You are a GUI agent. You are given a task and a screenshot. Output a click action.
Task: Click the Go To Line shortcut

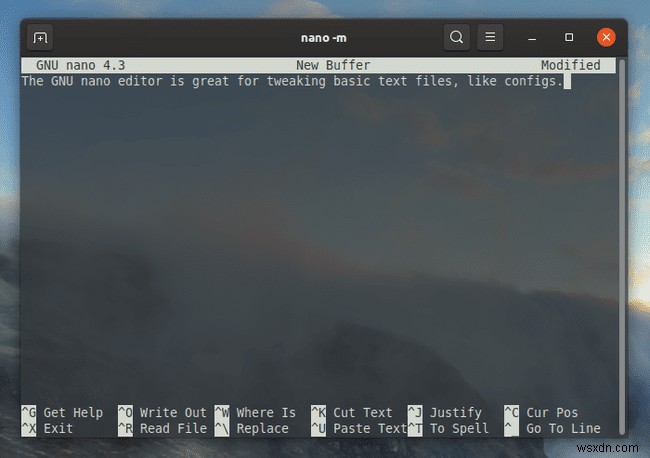(x=553, y=428)
